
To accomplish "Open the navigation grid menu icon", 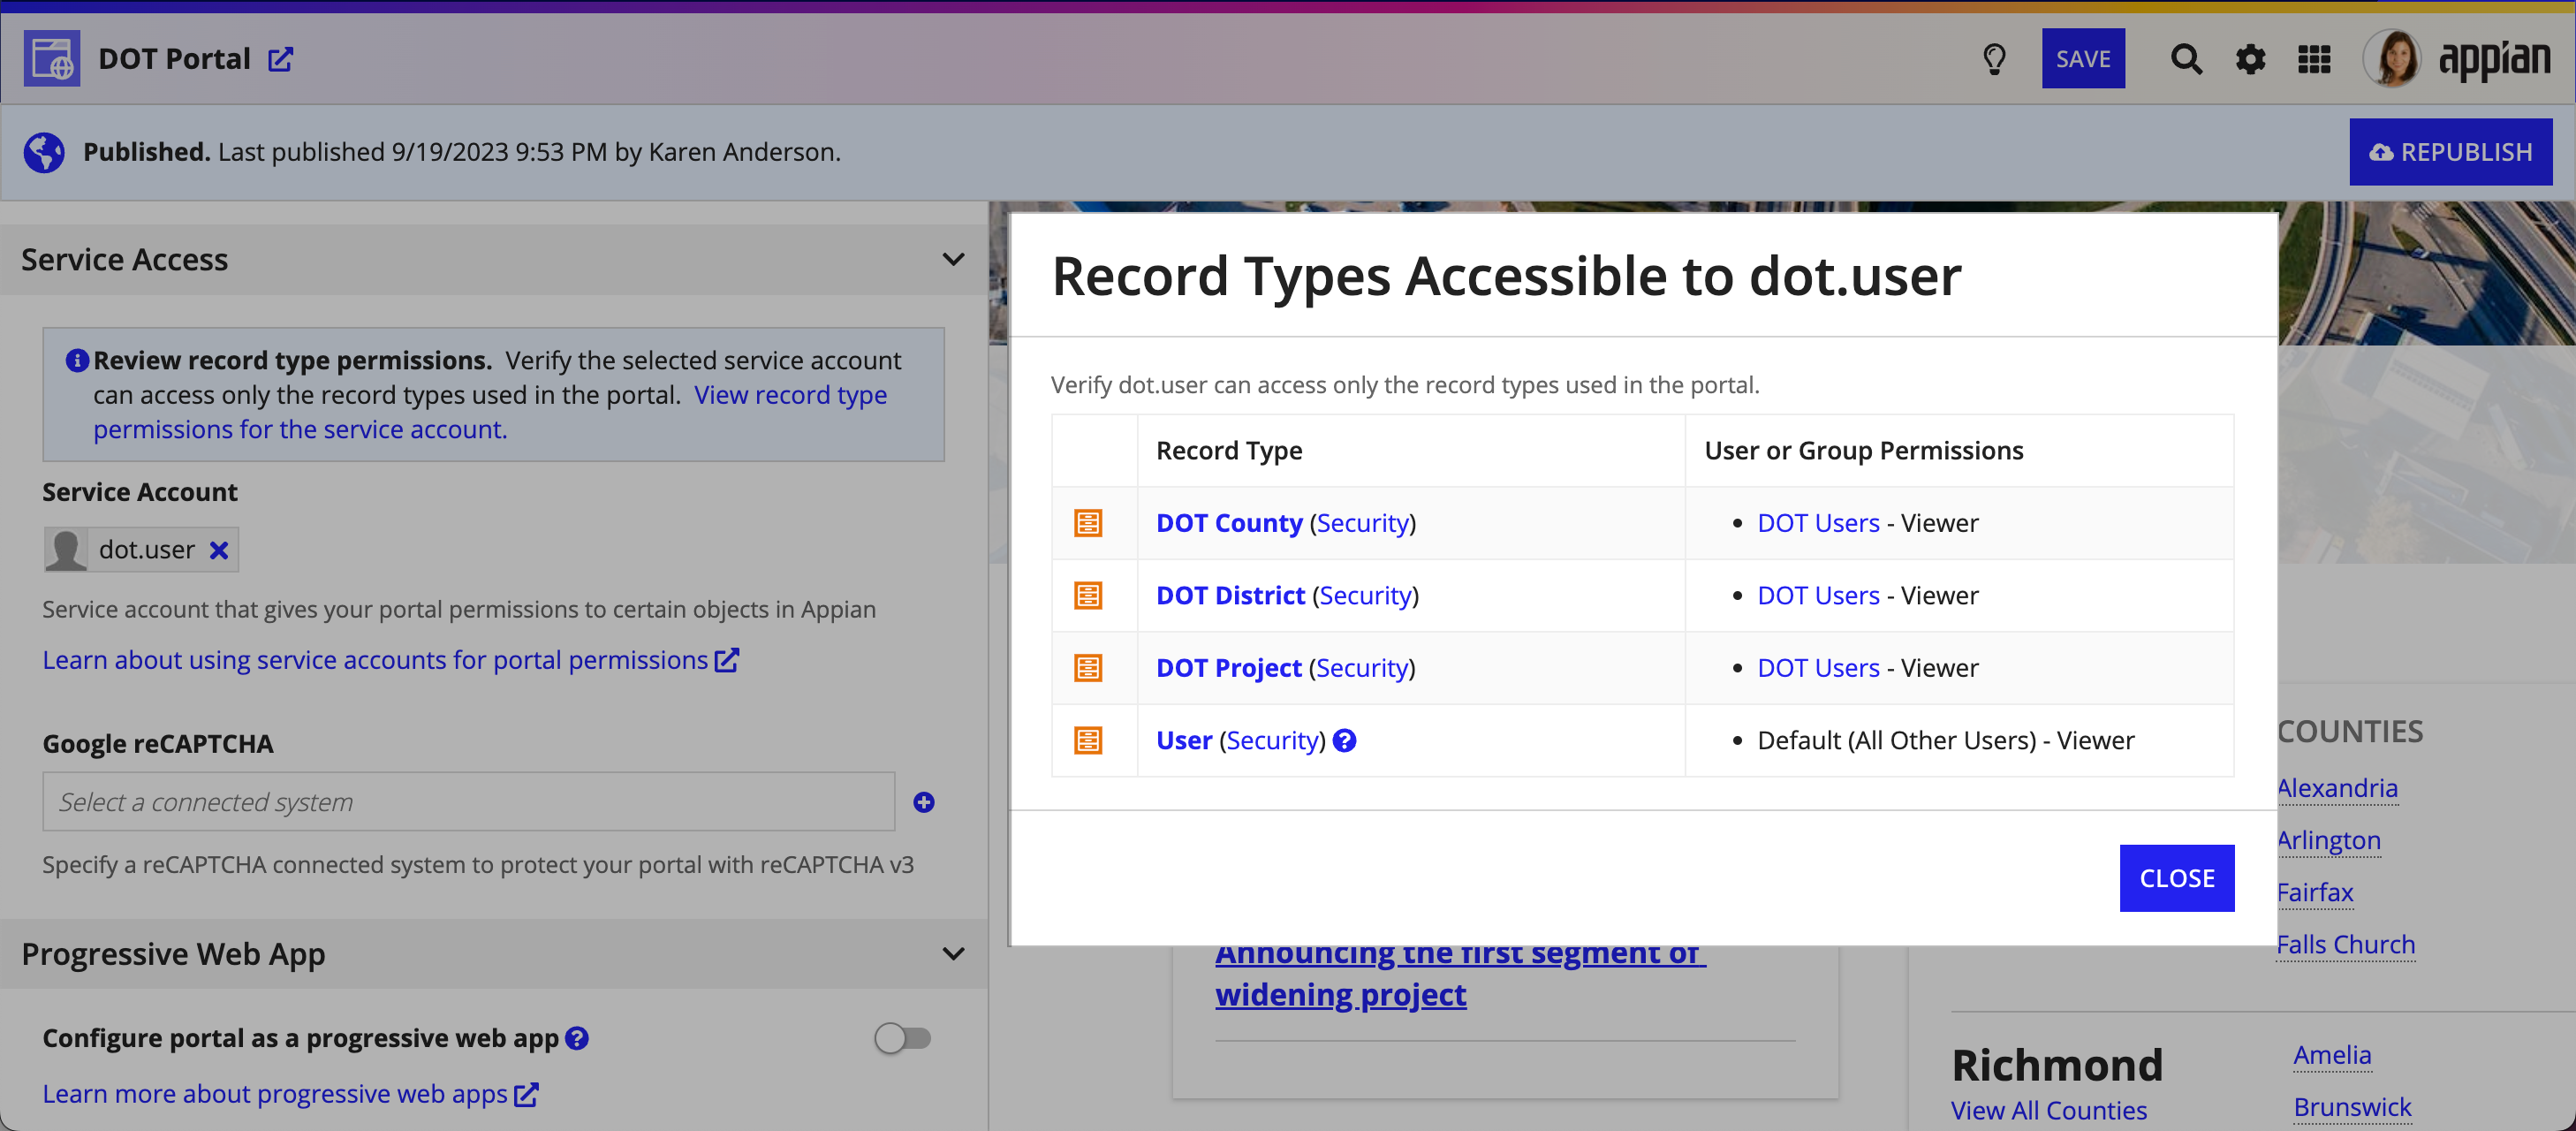I will point(2314,59).
